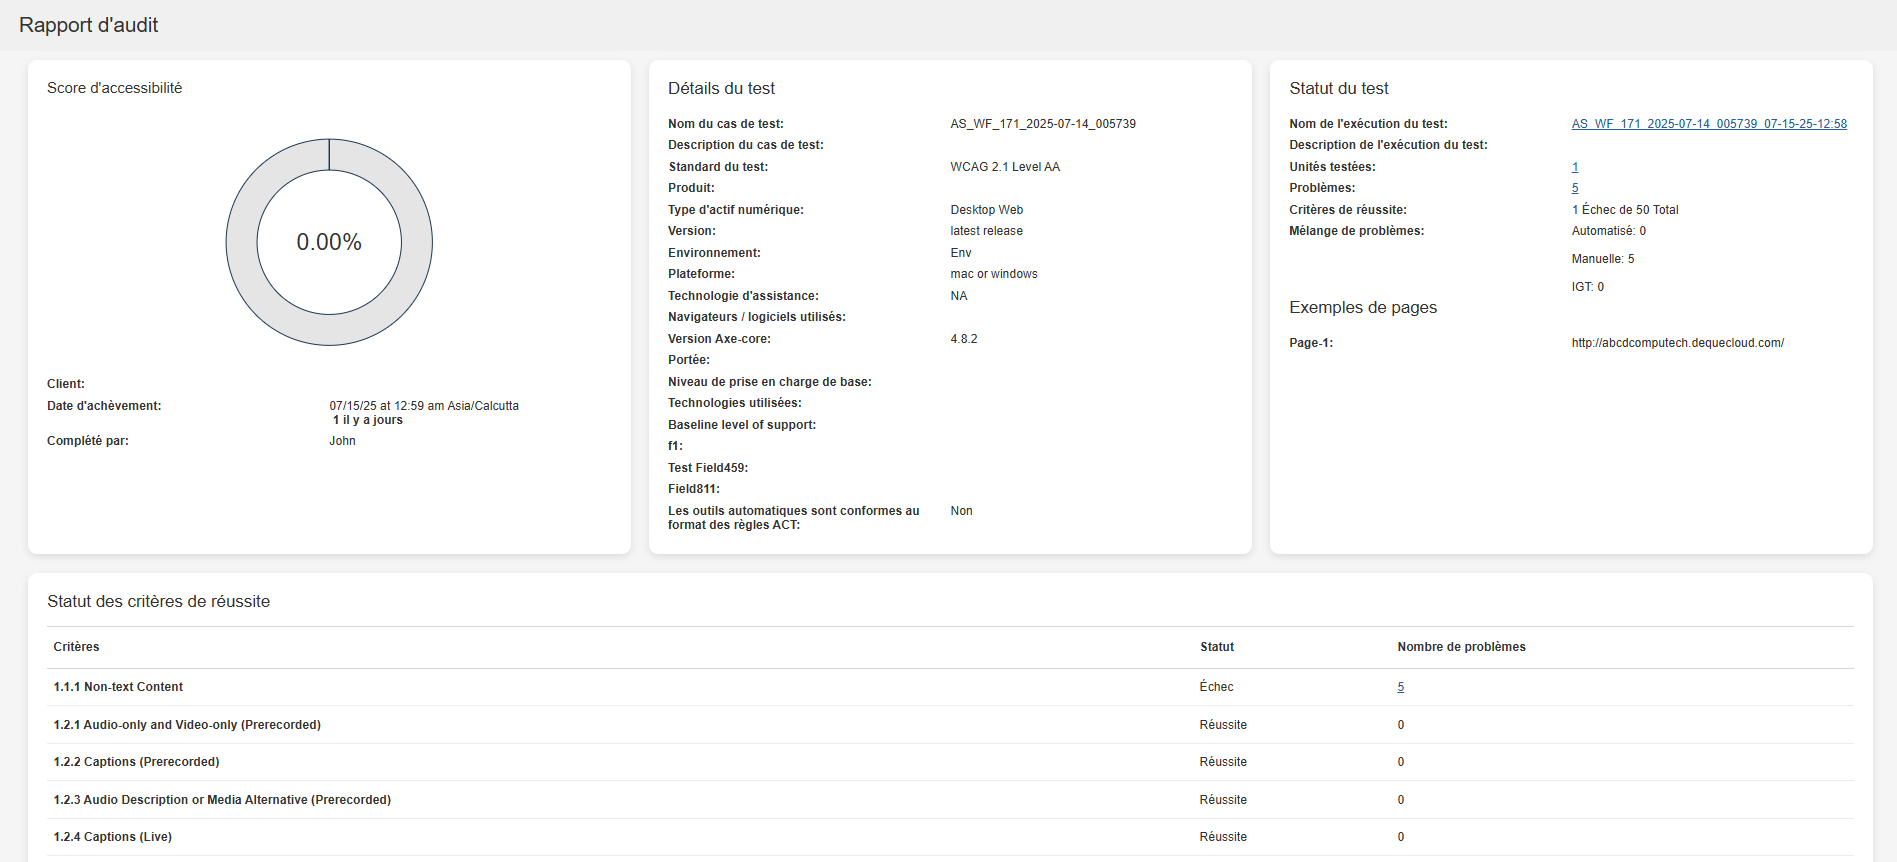Viewport: 1897px width, 862px height.
Task: Click the Rapport d'audit page heading
Action: (x=89, y=25)
